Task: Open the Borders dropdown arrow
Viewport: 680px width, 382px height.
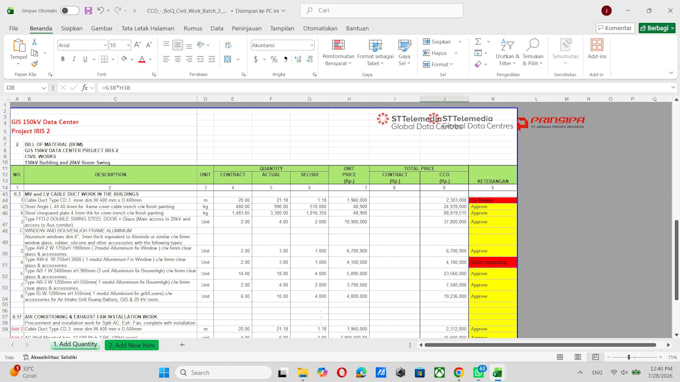Action: [x=113, y=59]
